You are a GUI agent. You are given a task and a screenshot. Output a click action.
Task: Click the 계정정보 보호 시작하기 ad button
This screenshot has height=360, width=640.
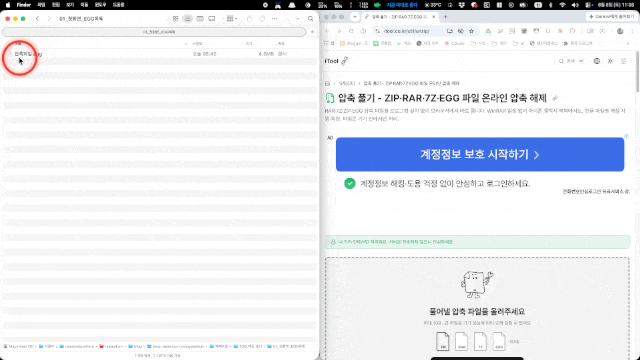(x=480, y=154)
